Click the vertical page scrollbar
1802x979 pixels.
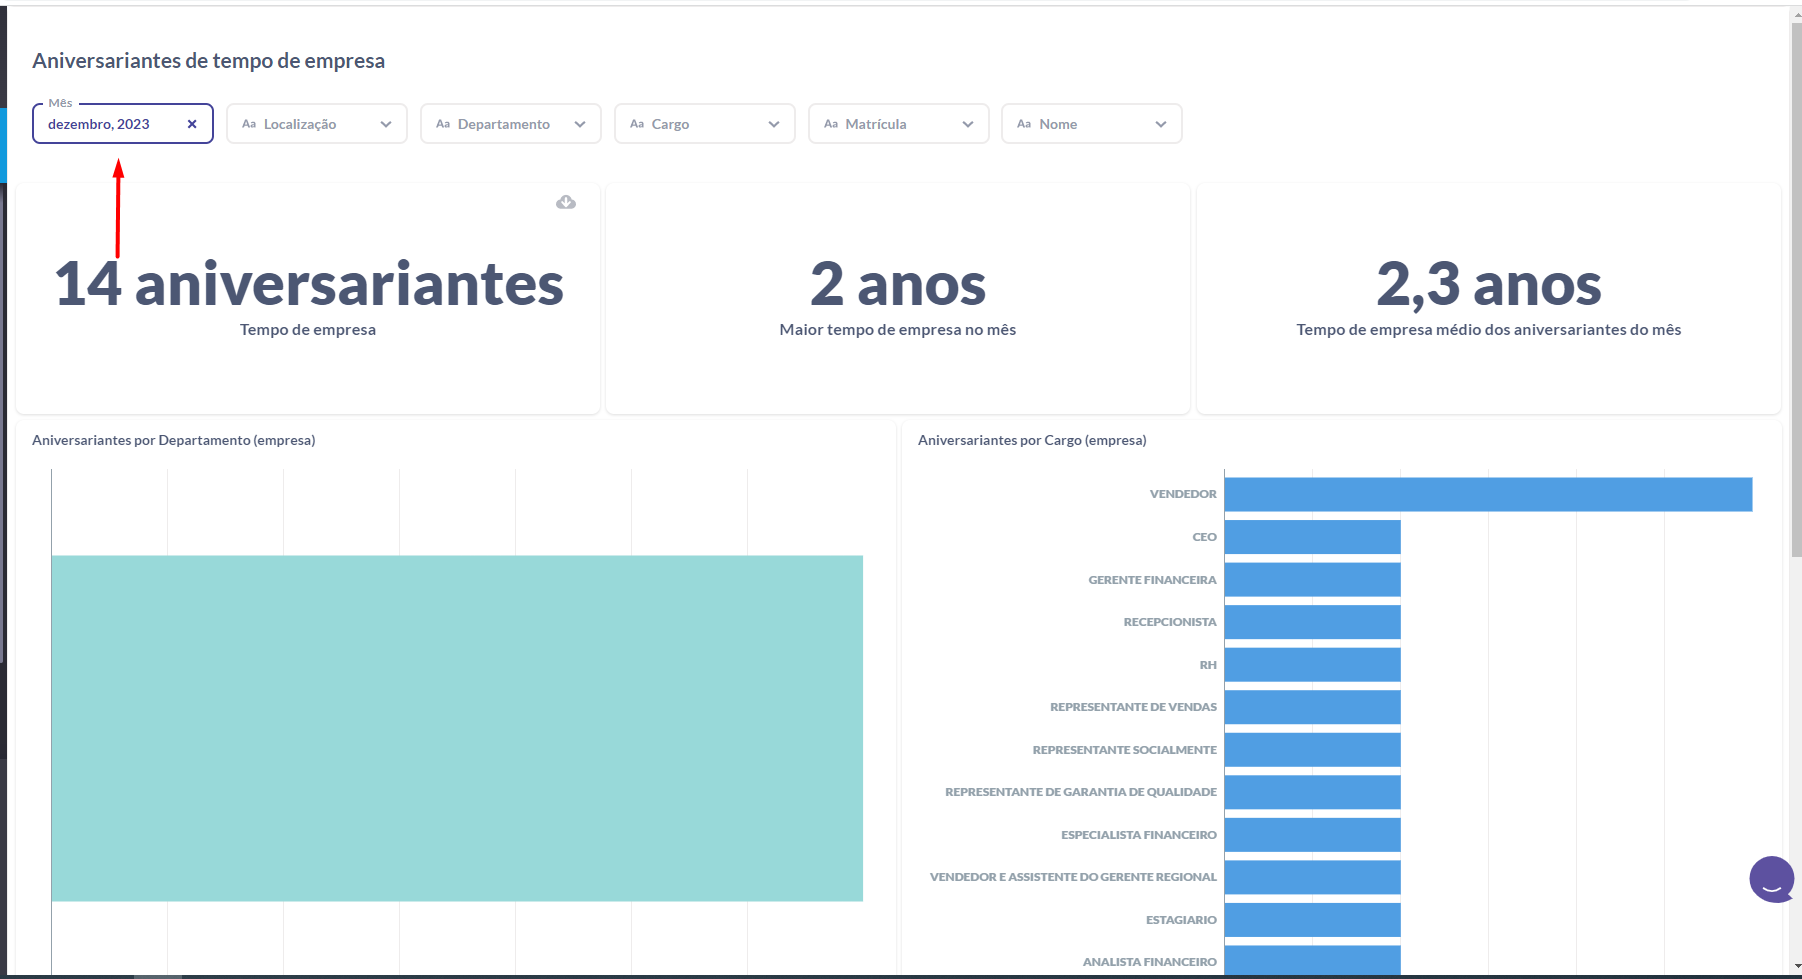1796,290
